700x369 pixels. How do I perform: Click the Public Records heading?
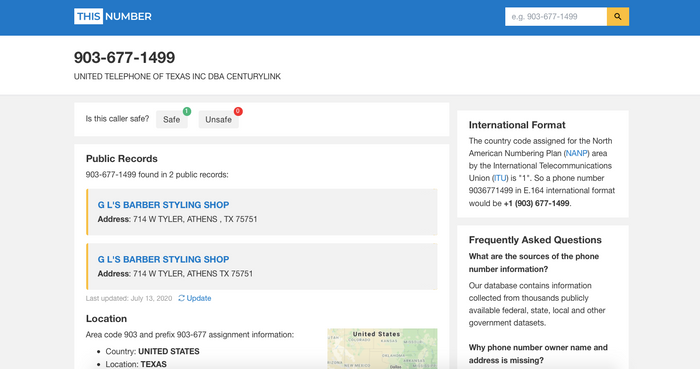(122, 158)
